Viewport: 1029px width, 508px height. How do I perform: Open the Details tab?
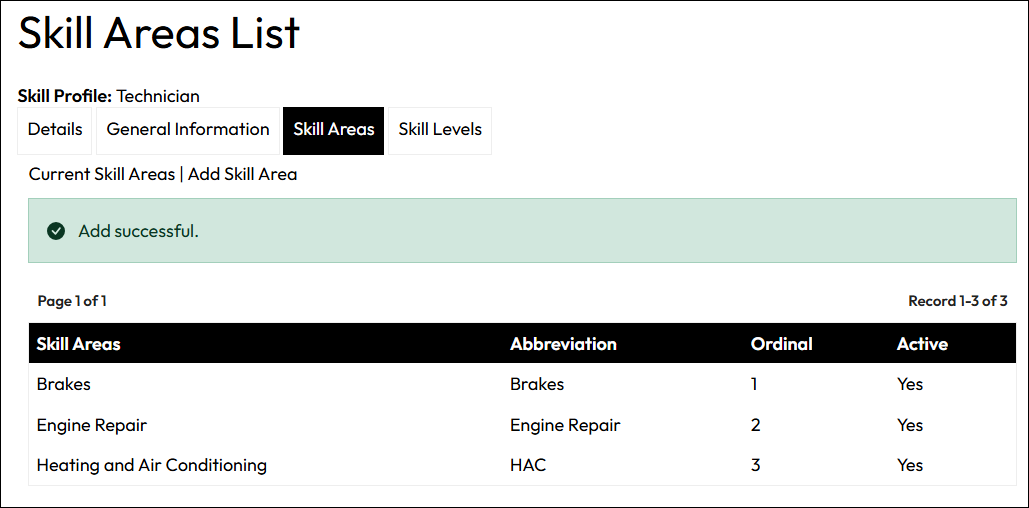[x=55, y=130]
